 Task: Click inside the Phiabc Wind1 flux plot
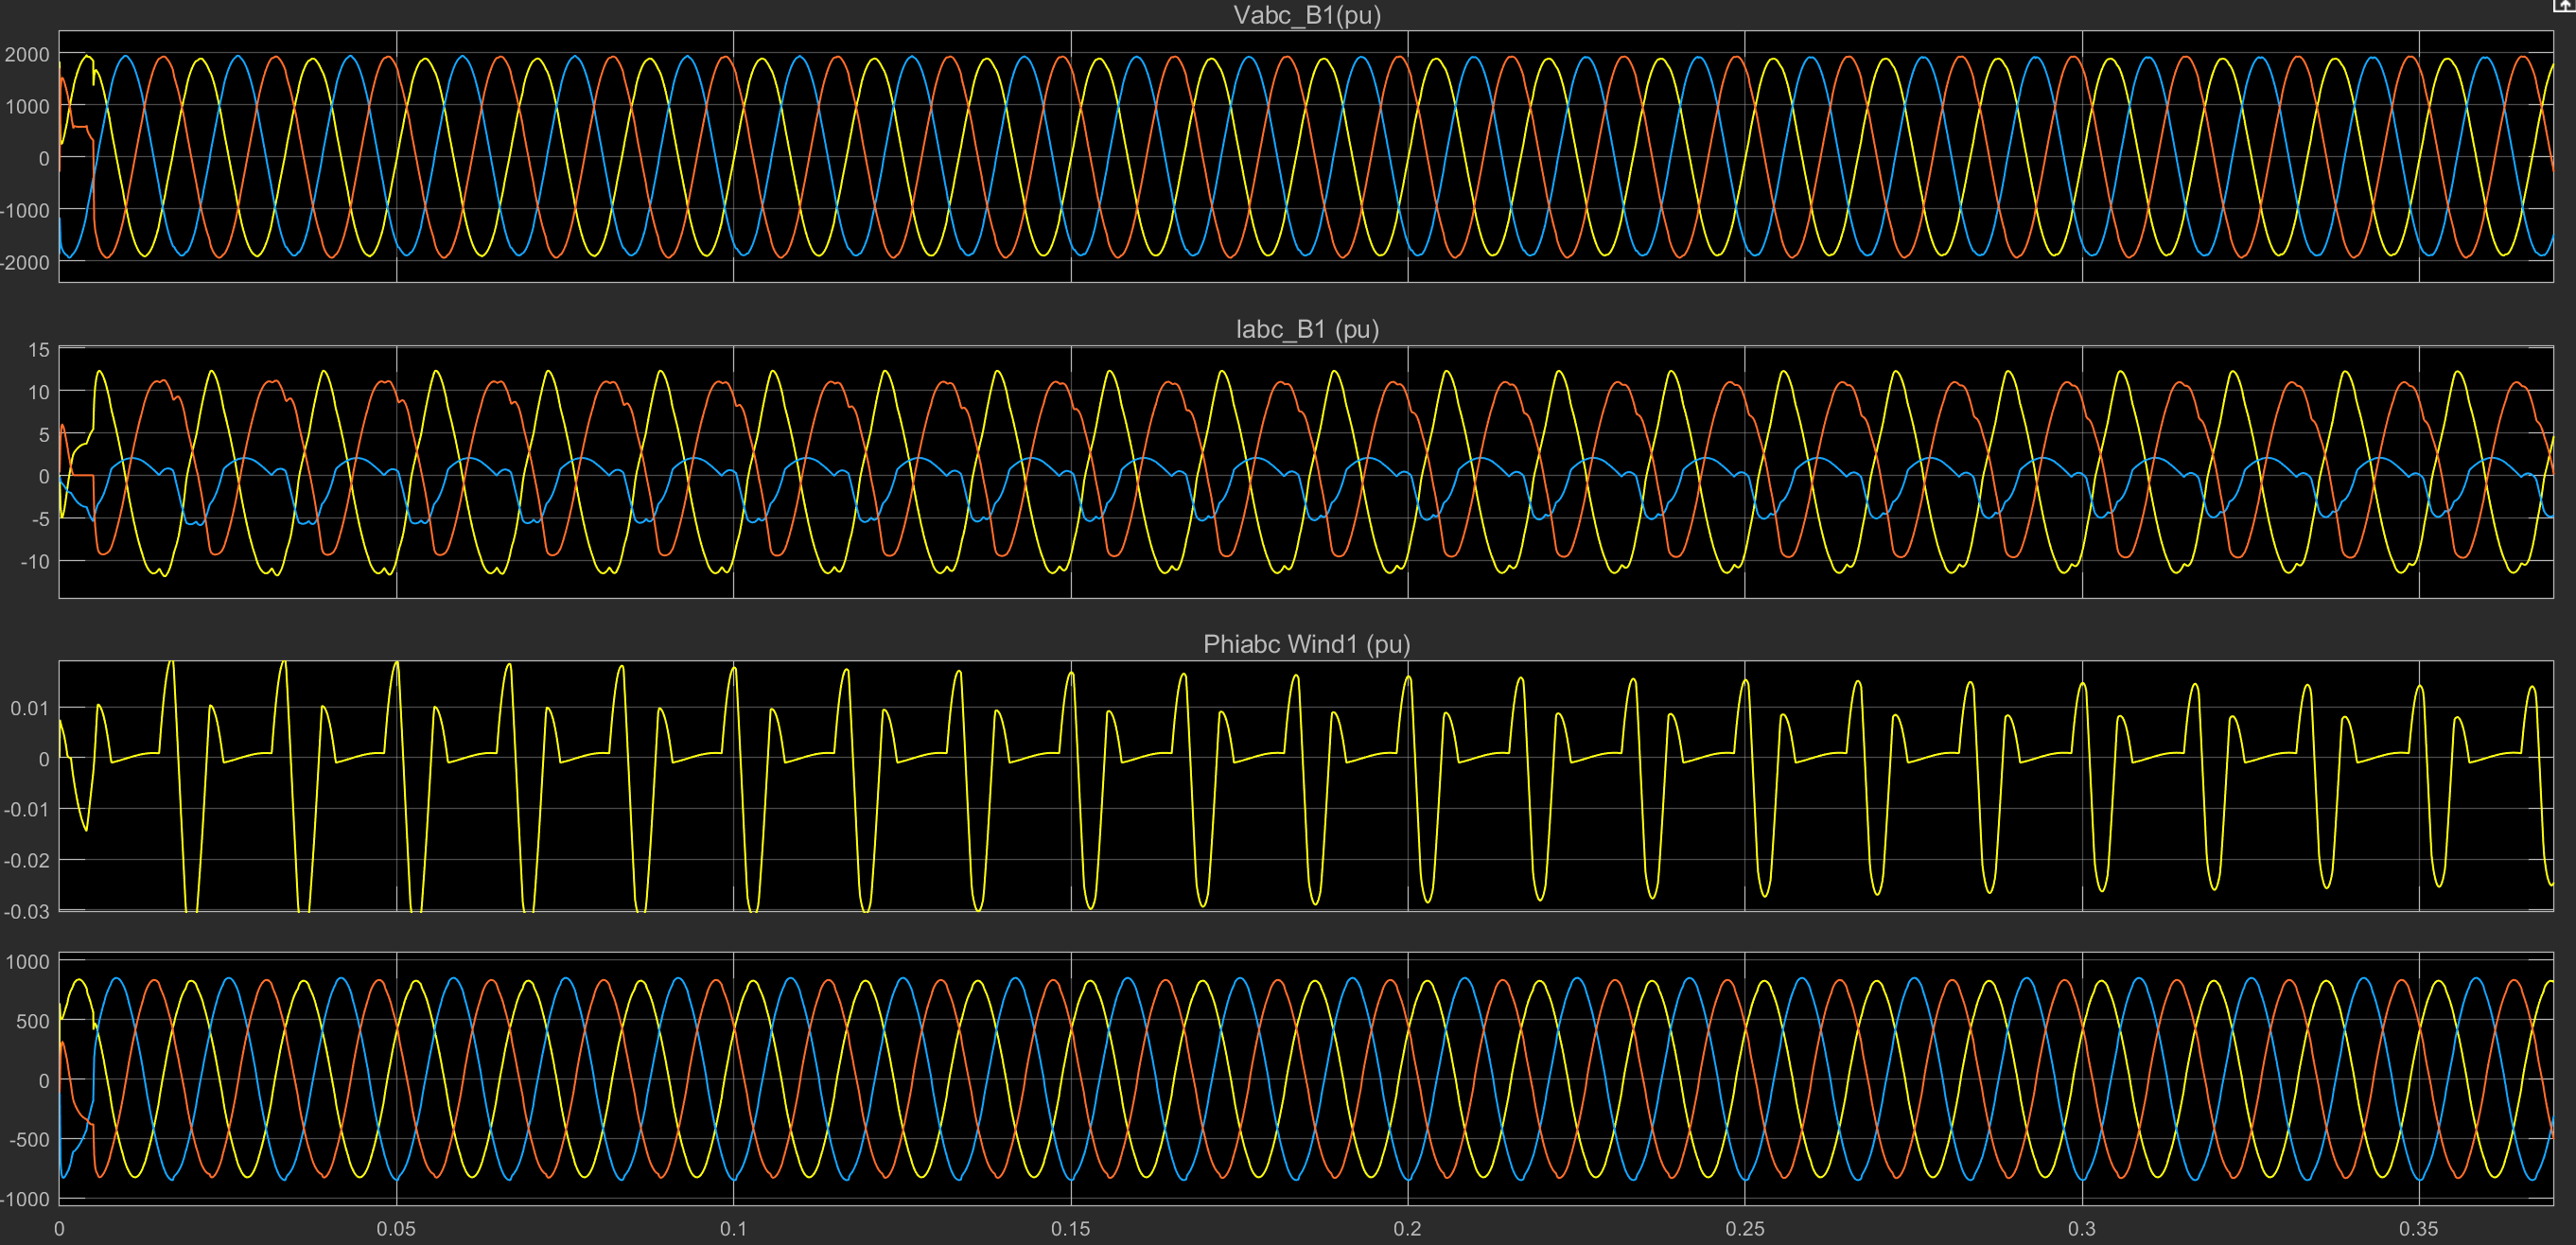point(1306,786)
